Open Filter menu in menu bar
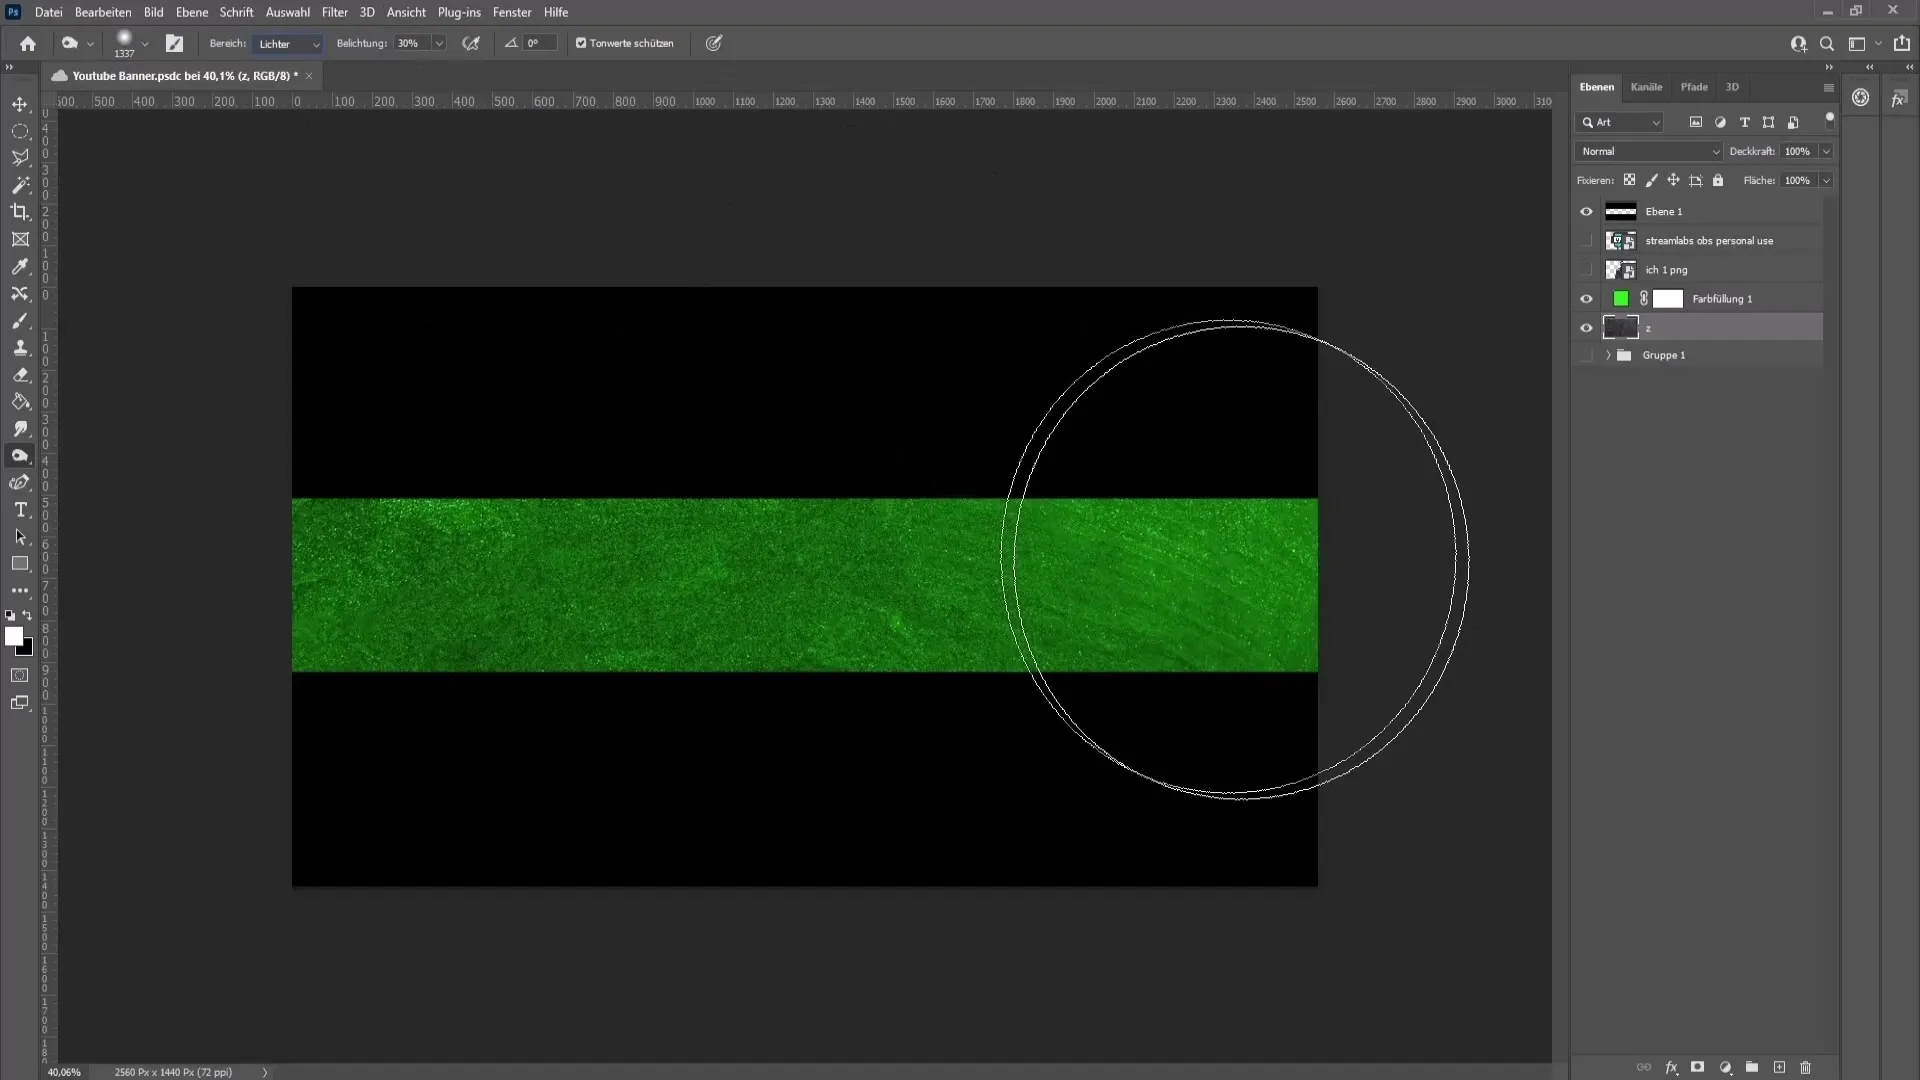Image resolution: width=1920 pixels, height=1080 pixels. 335,12
